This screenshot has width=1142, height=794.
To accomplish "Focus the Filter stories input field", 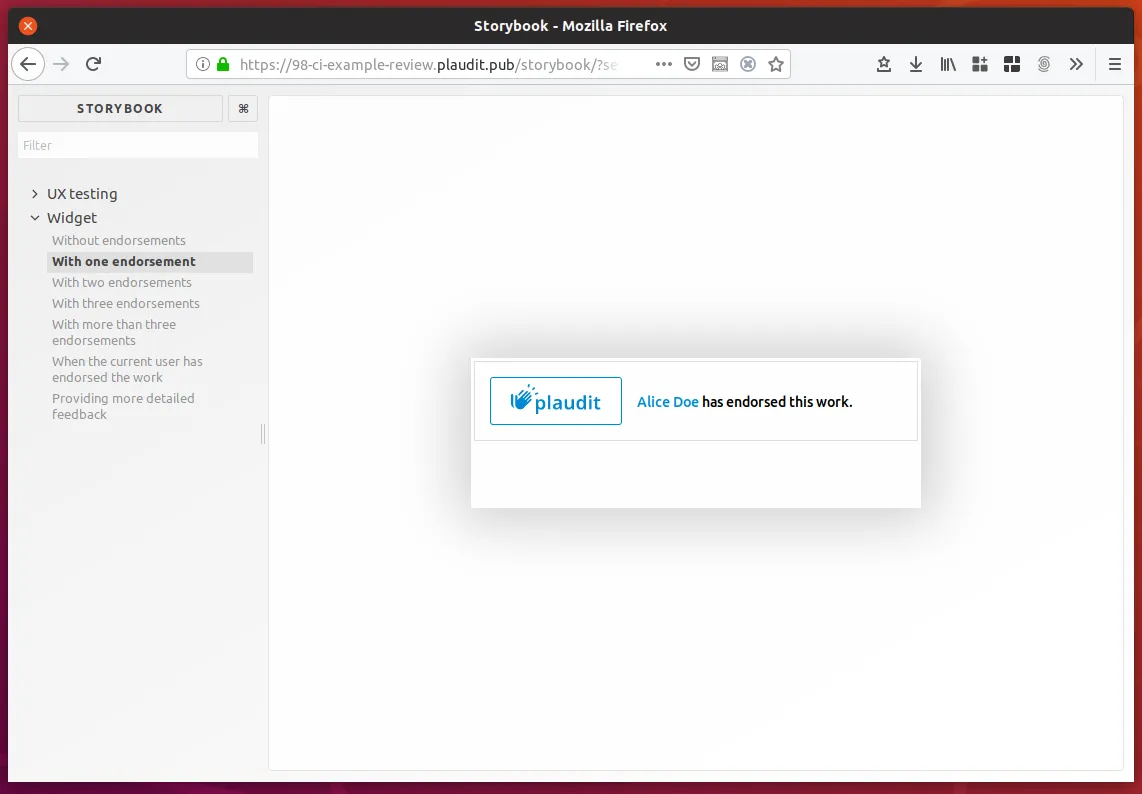I will [x=138, y=145].
